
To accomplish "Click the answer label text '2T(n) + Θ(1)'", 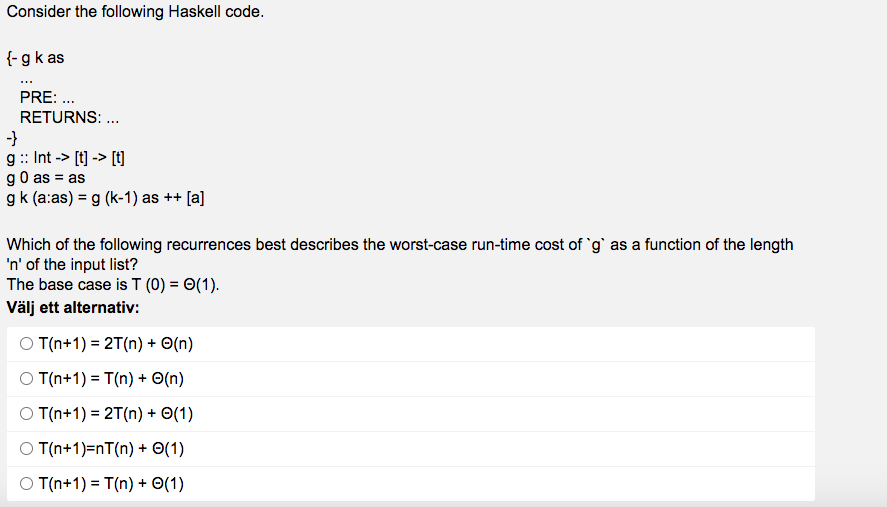I will coord(148,414).
